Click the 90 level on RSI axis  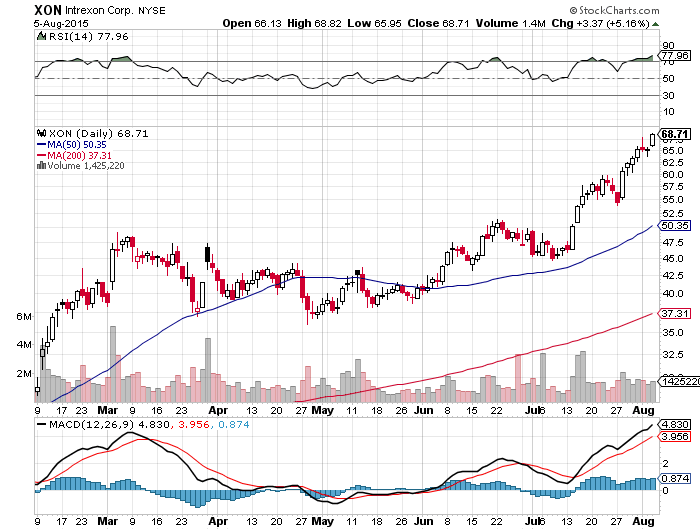pos(668,46)
